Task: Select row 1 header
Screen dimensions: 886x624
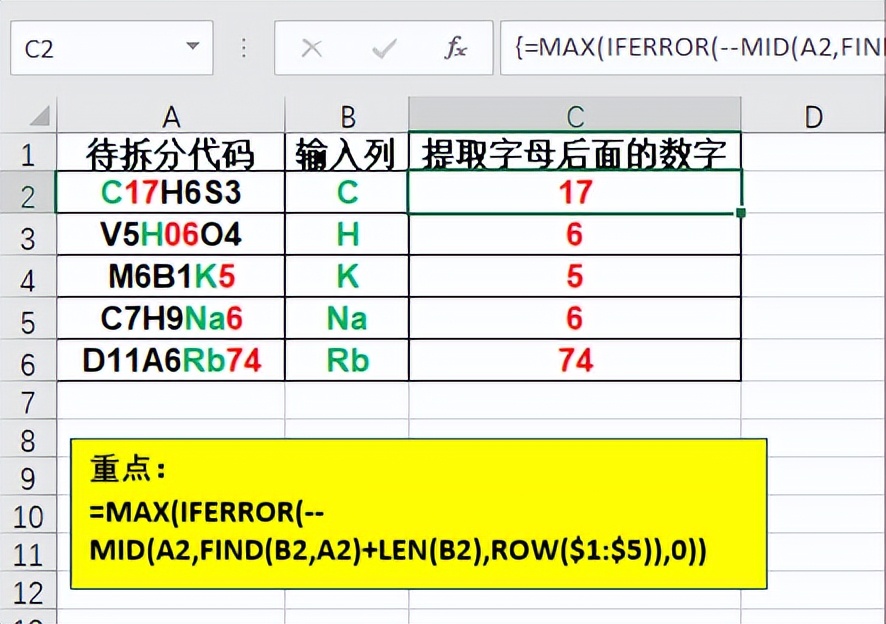Action: (x=28, y=153)
